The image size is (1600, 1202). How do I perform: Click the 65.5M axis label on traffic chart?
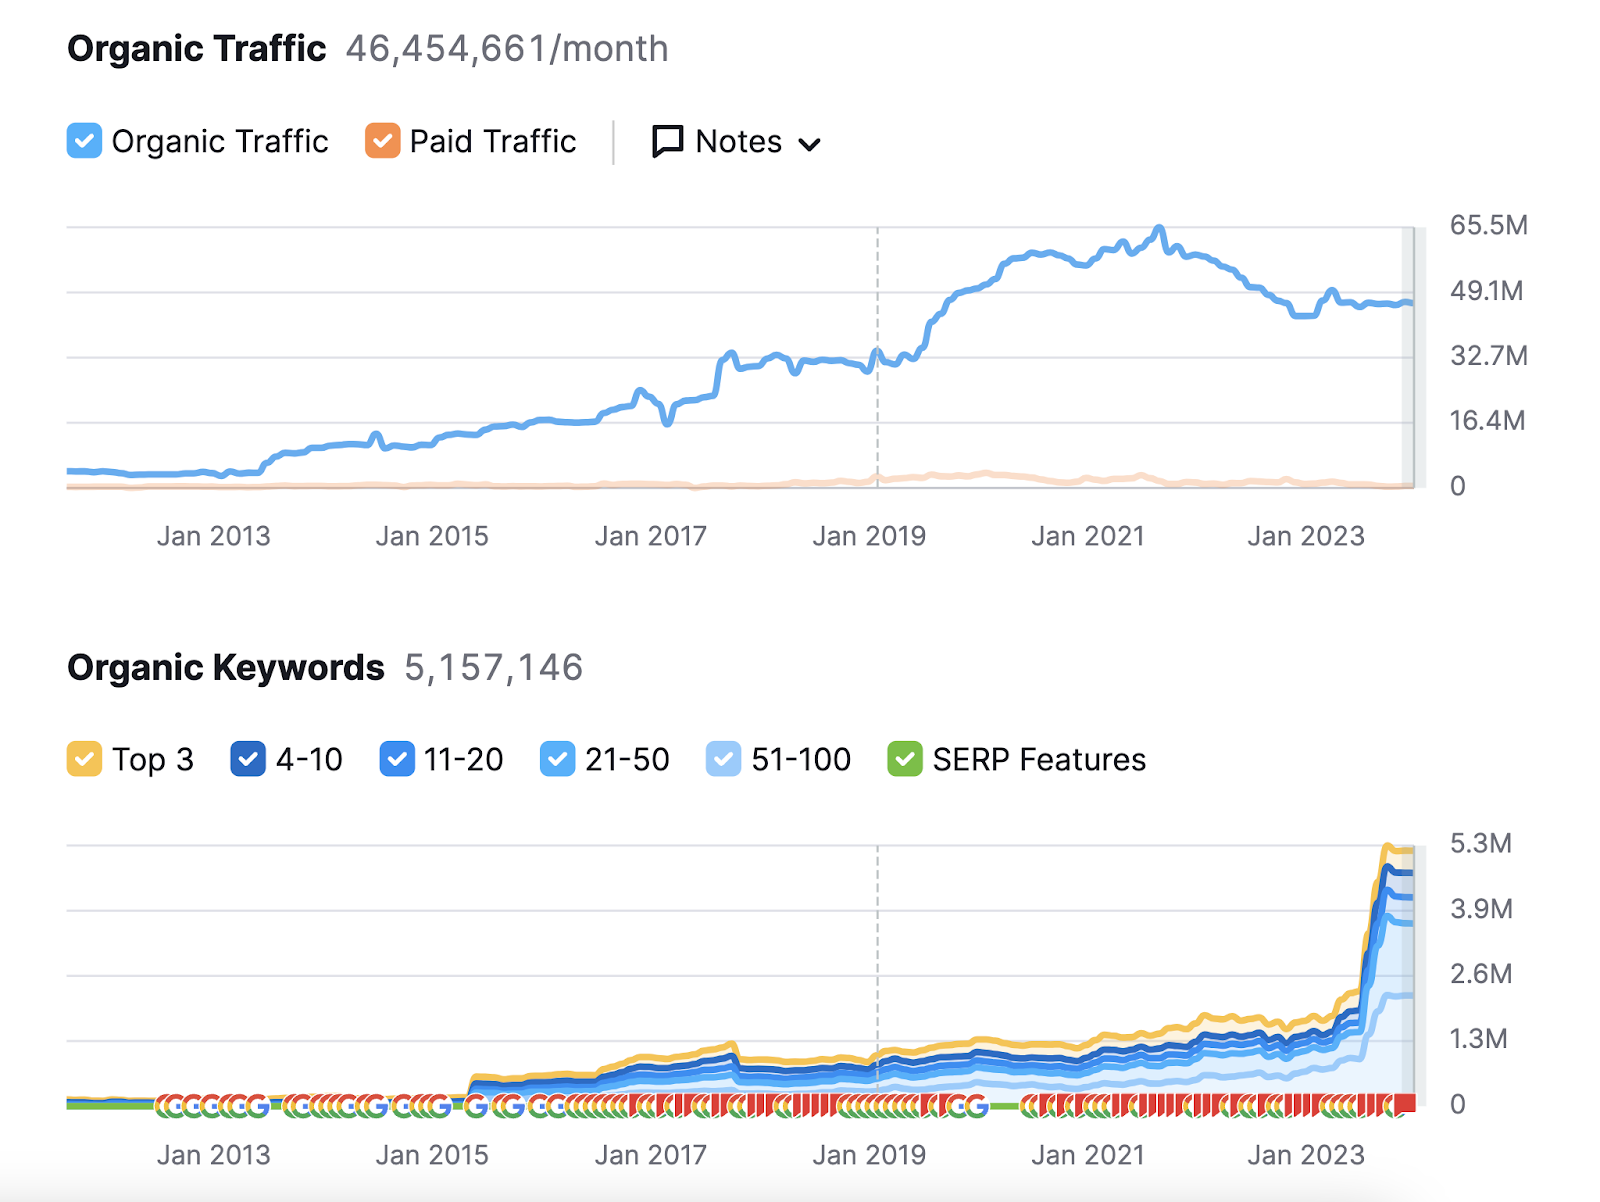click(1489, 225)
